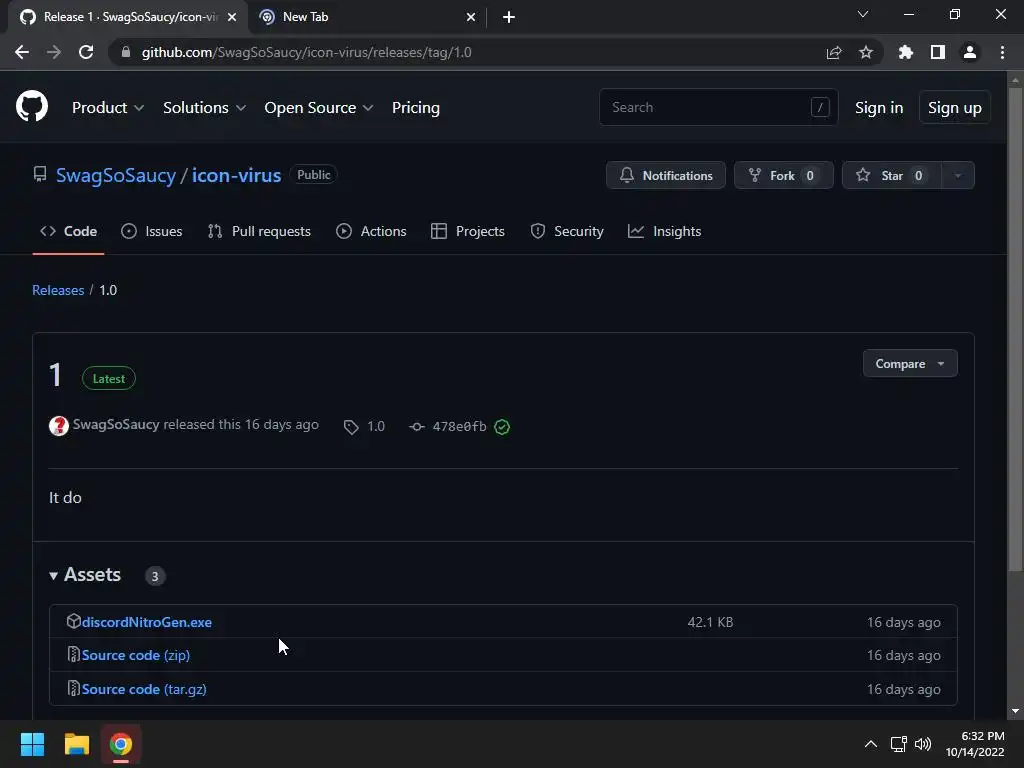Open the icon-virus repository link
Screen dimensions: 1024x768
coord(236,175)
